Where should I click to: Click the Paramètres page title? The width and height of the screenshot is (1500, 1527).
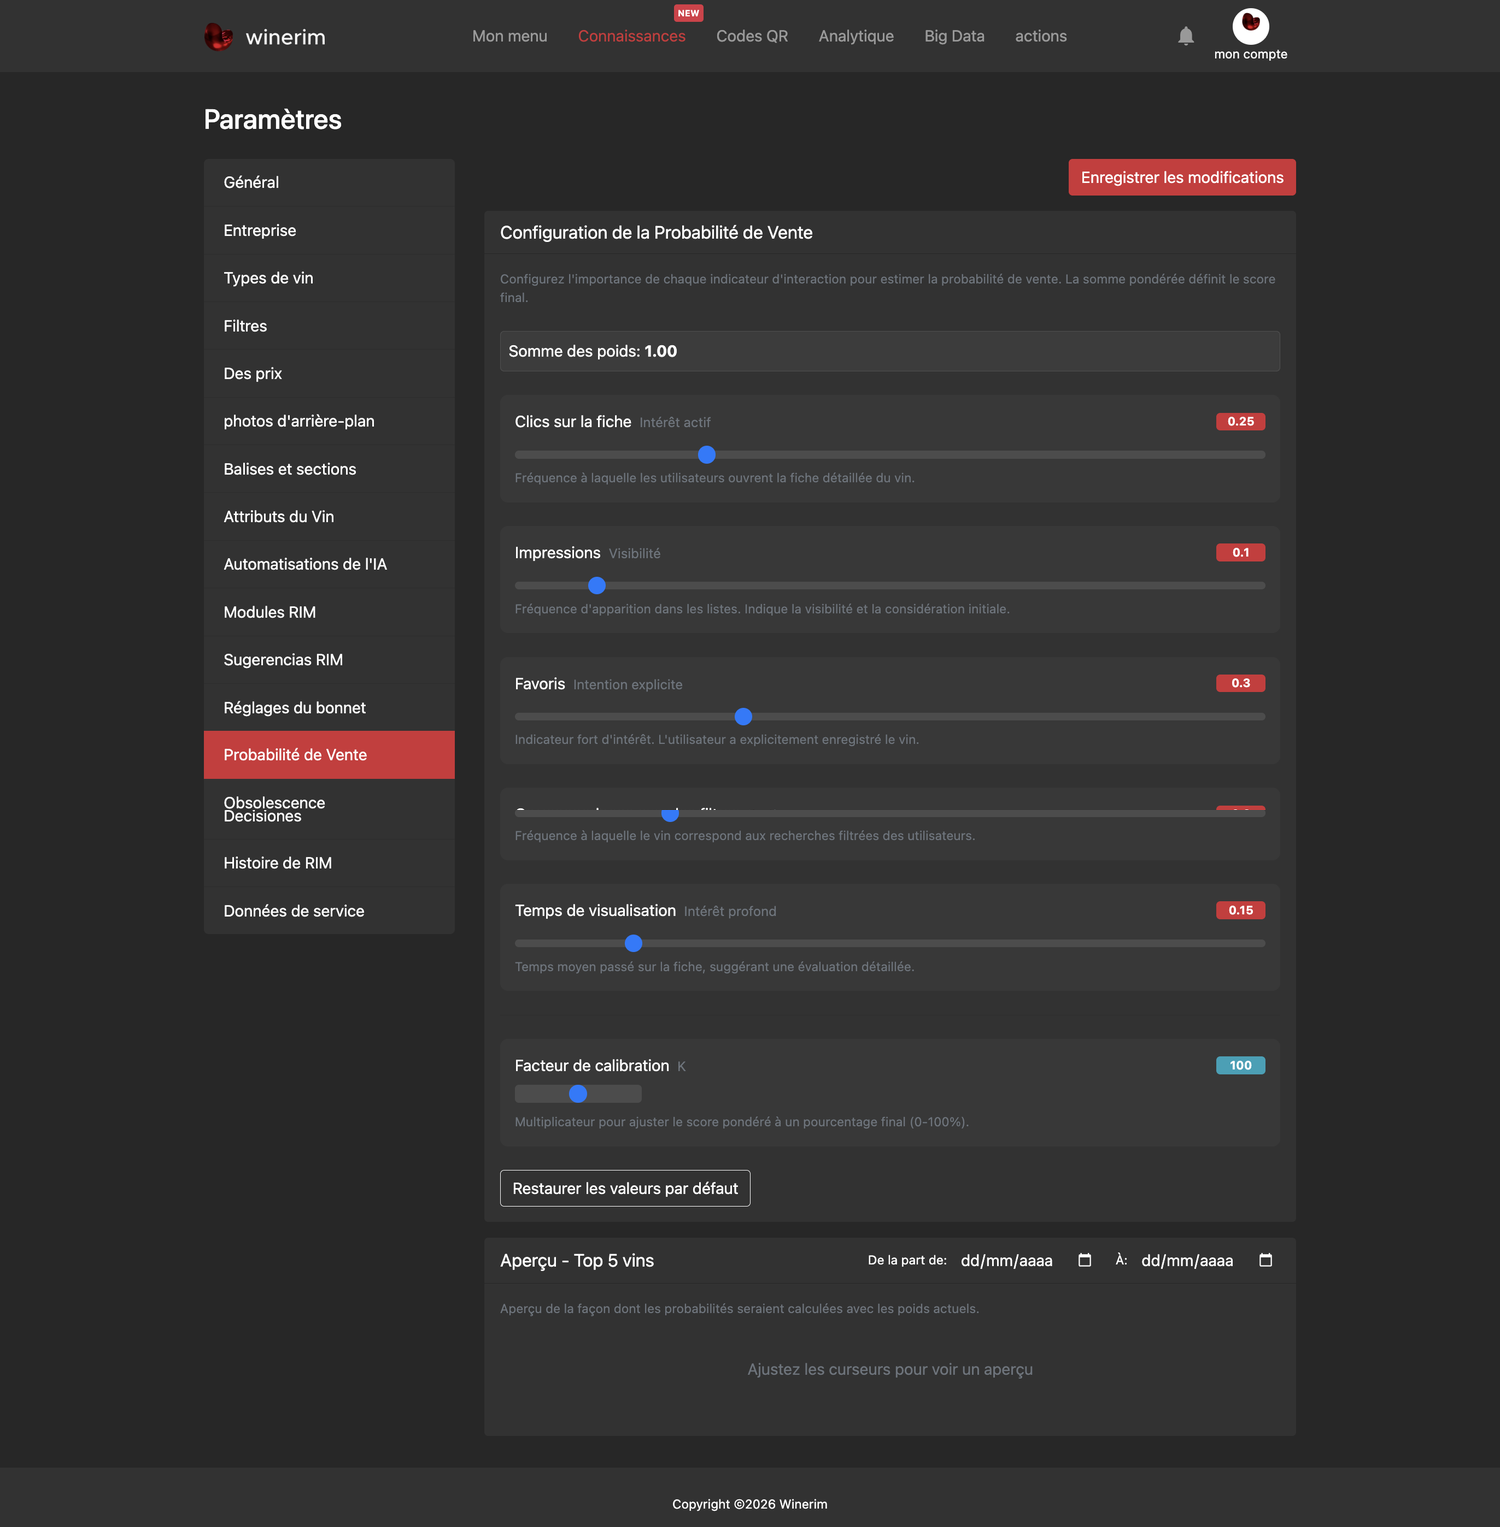273,120
